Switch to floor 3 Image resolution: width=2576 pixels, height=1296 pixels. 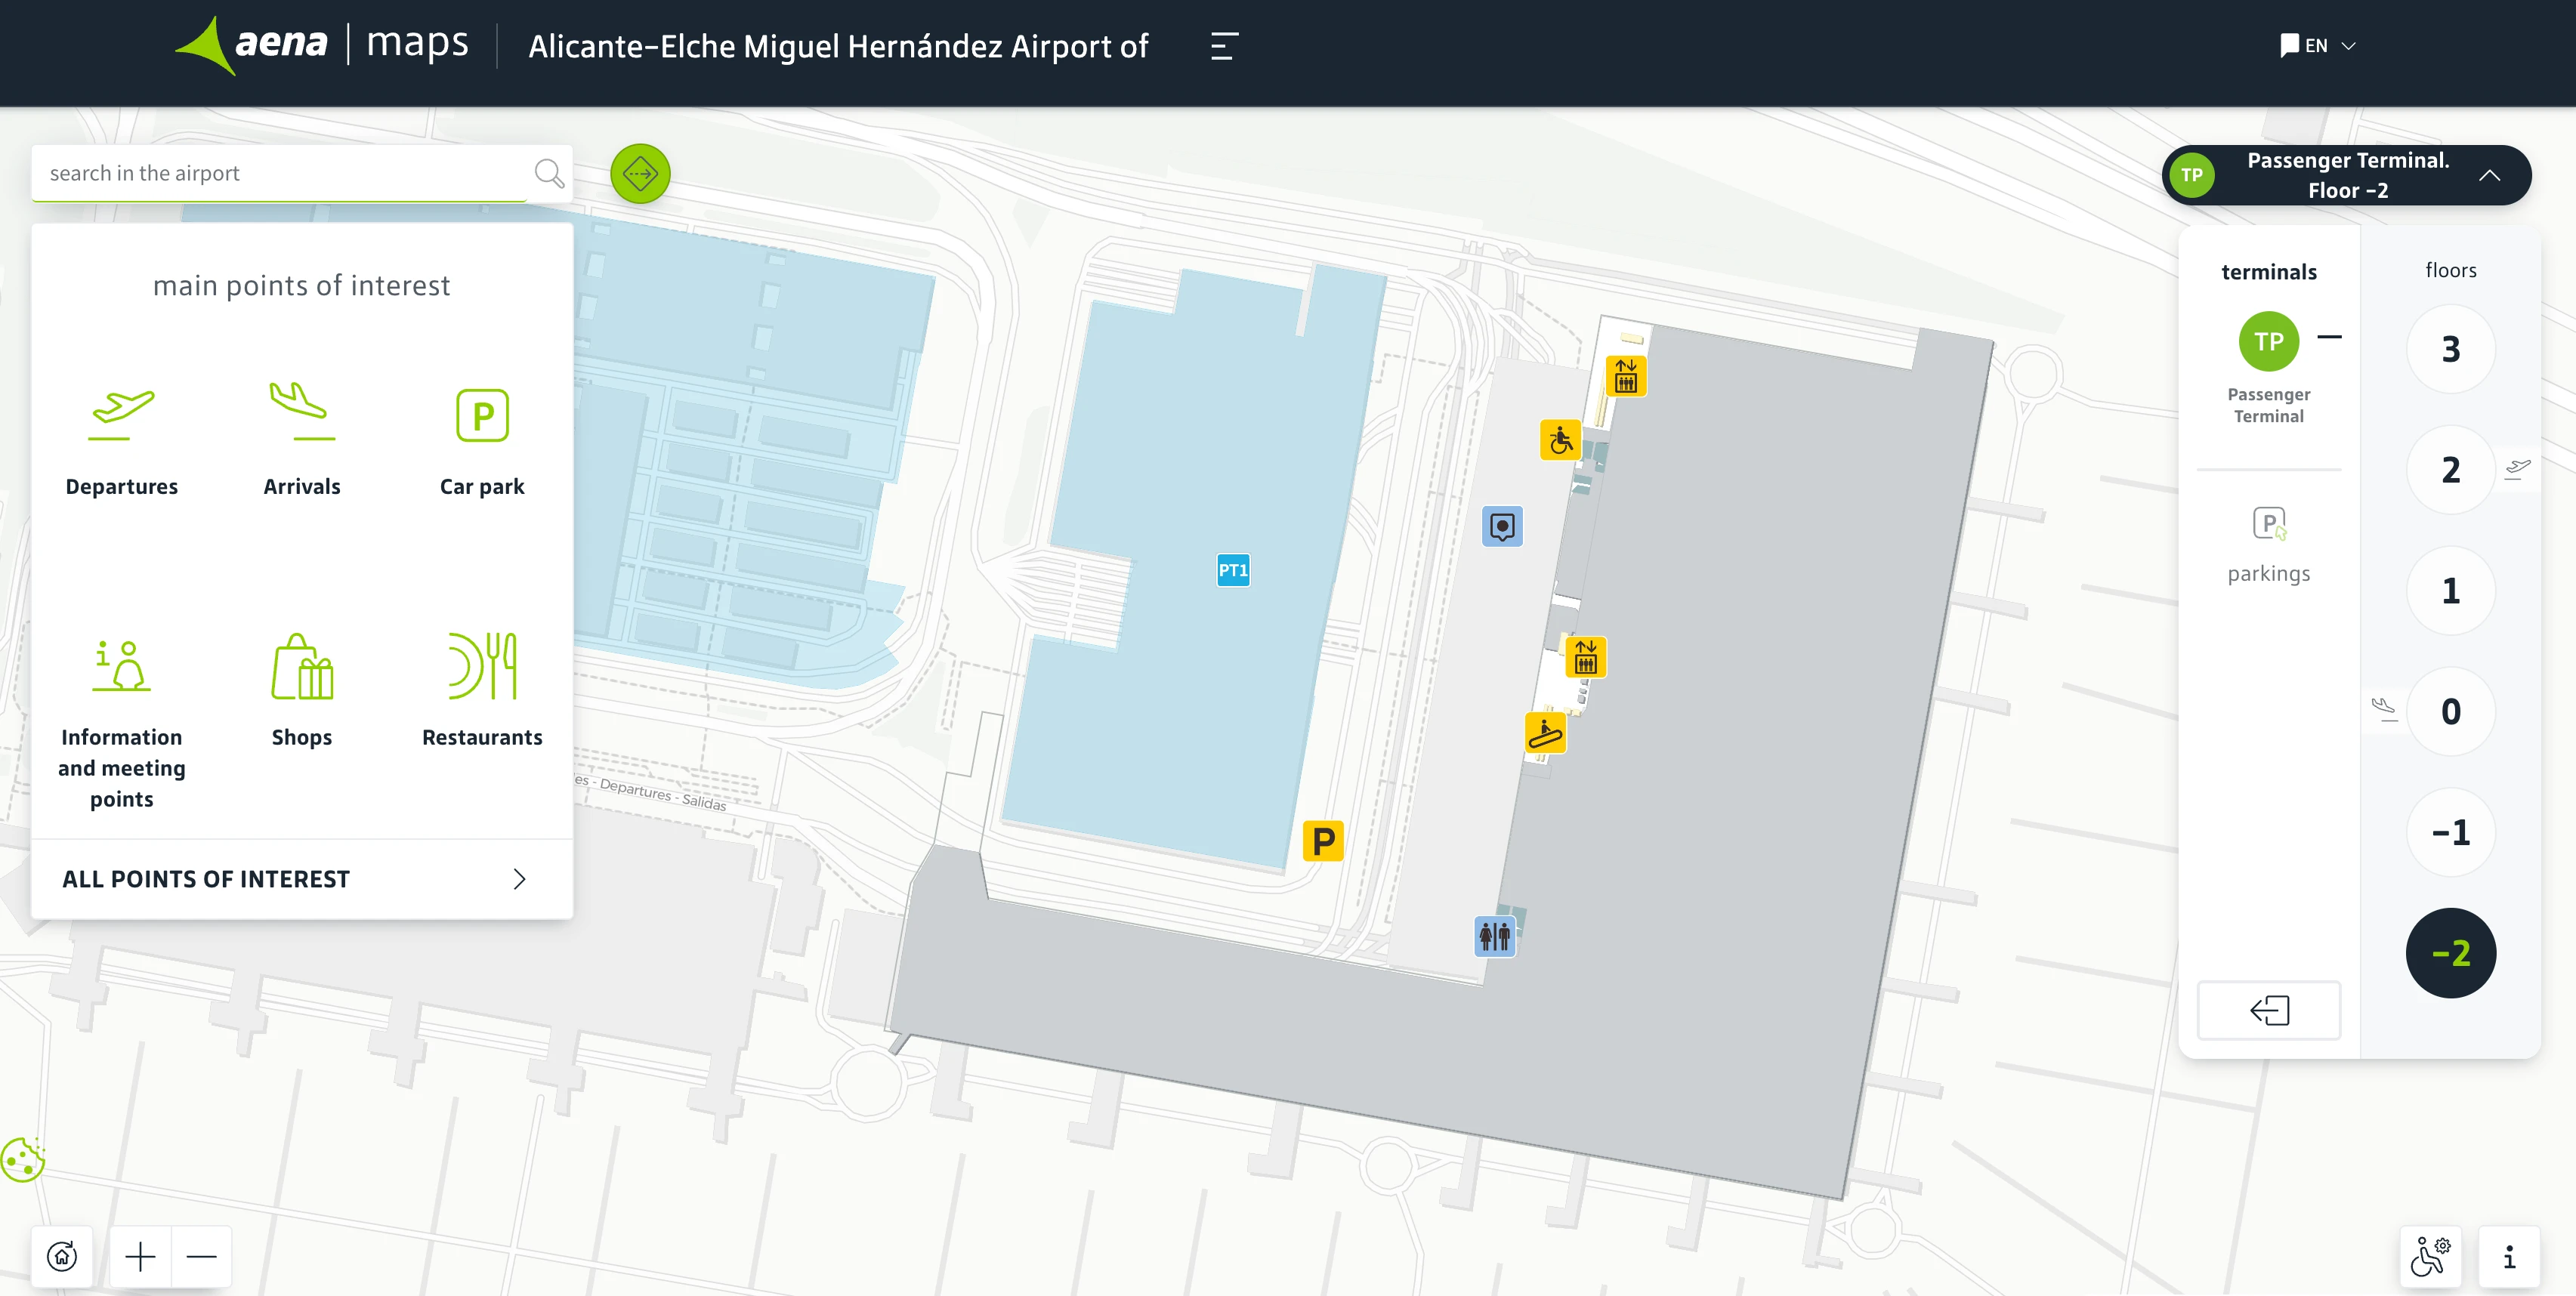click(2450, 349)
